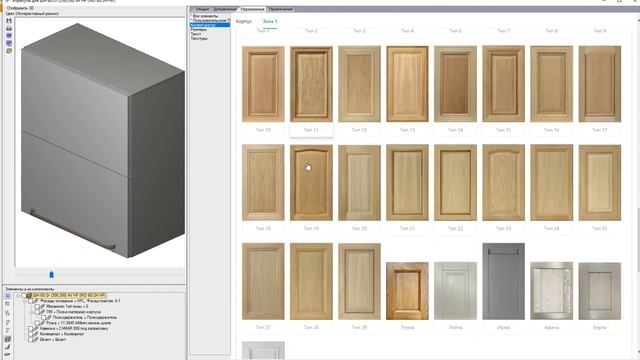Choose the Тип 27 facade thumbnail
Viewport: 640px width, 360px height.
coord(263,281)
